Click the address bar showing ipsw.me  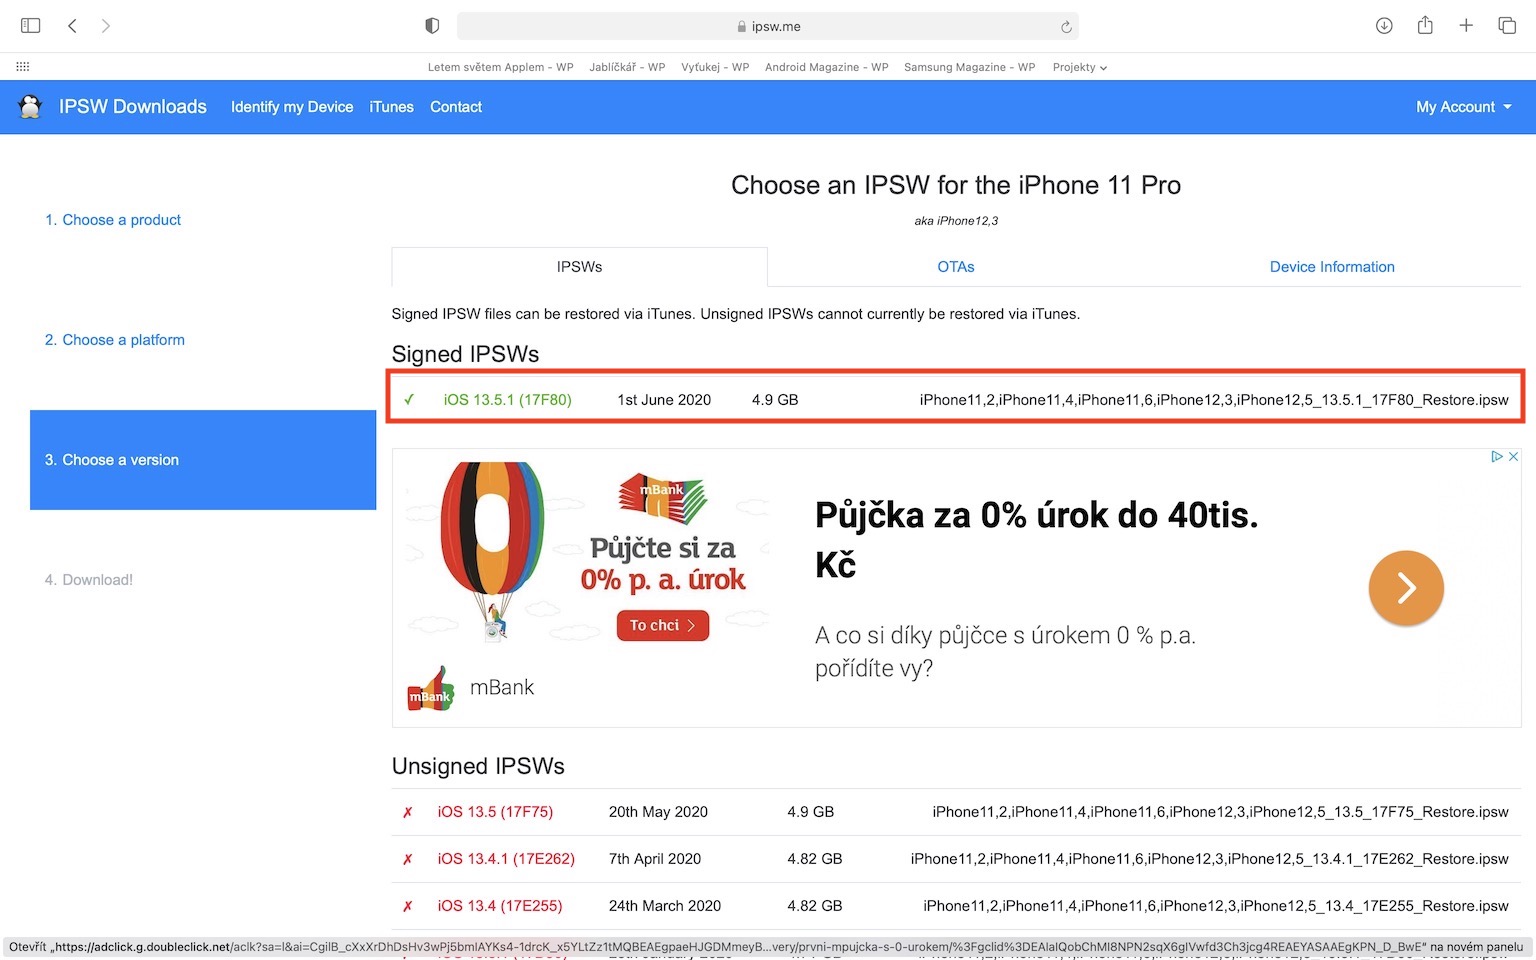pos(768,26)
